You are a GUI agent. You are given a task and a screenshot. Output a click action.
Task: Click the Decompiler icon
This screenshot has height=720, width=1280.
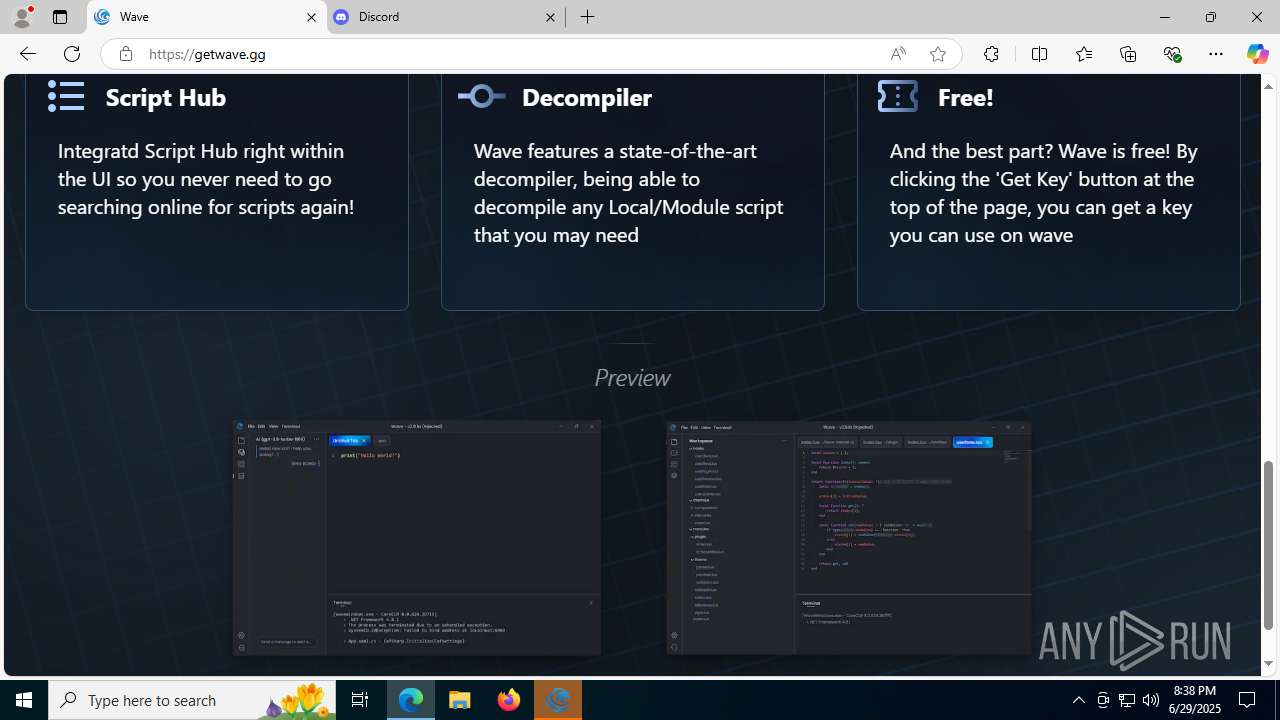[482, 96]
